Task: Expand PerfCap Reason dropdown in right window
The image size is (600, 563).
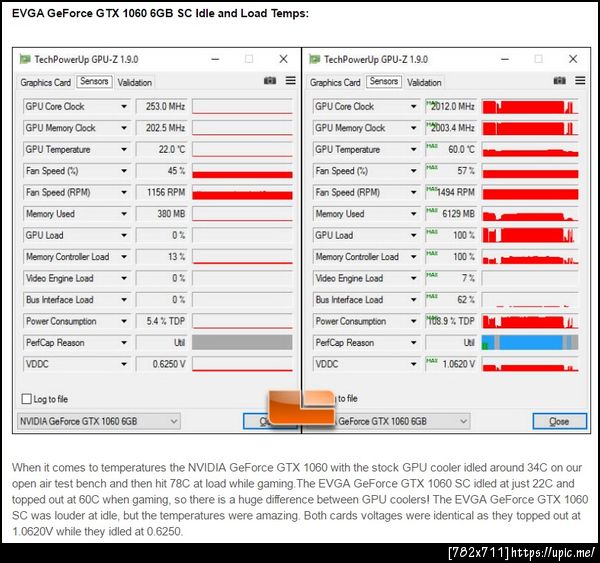Action: coord(413,343)
